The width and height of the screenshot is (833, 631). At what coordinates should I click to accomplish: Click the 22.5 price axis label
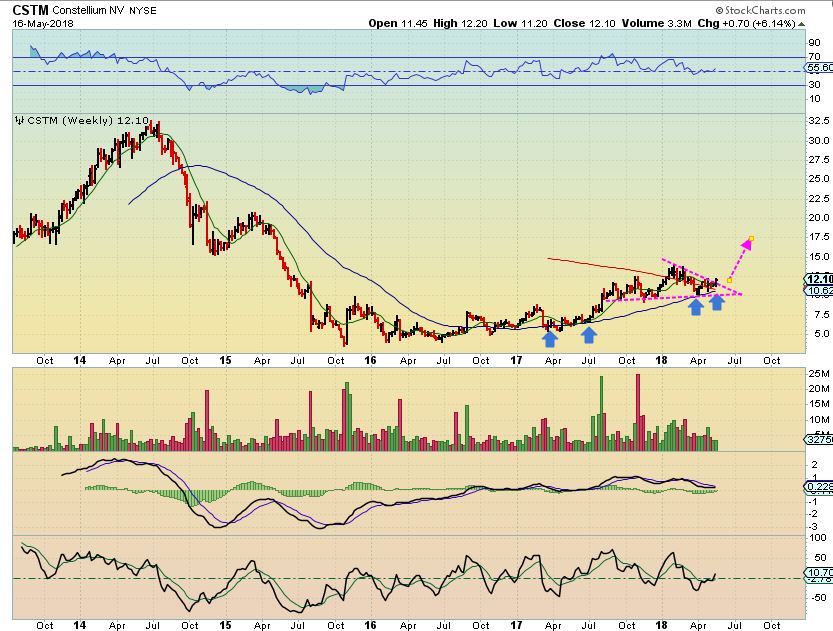tap(819, 199)
